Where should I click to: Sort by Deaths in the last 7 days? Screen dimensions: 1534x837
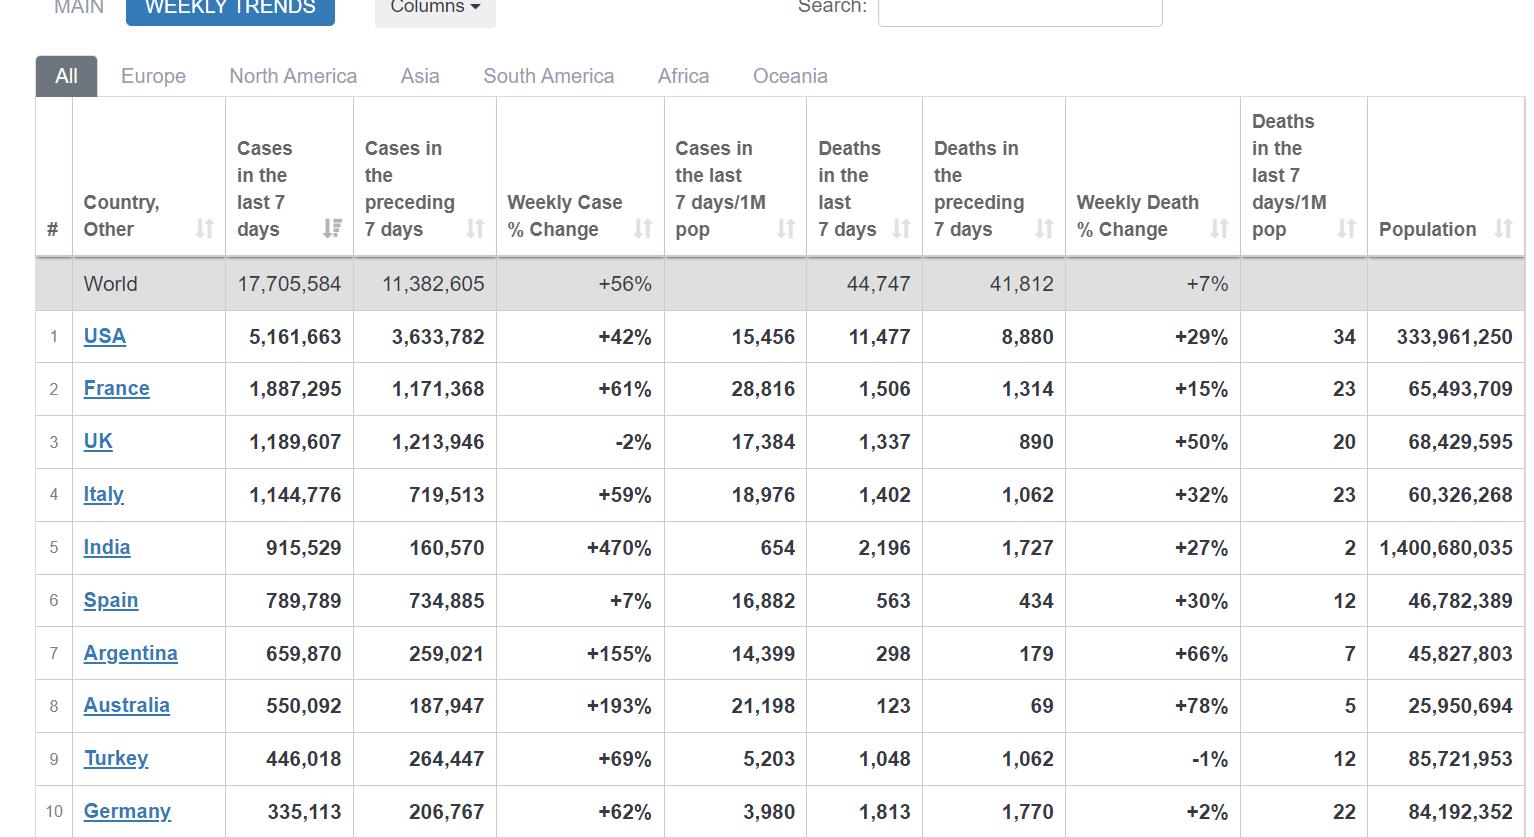901,229
